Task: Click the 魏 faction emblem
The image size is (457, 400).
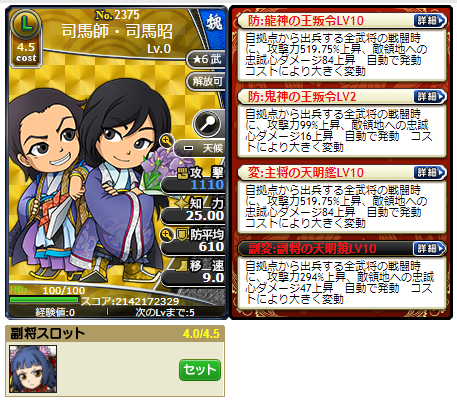Action: (214, 23)
